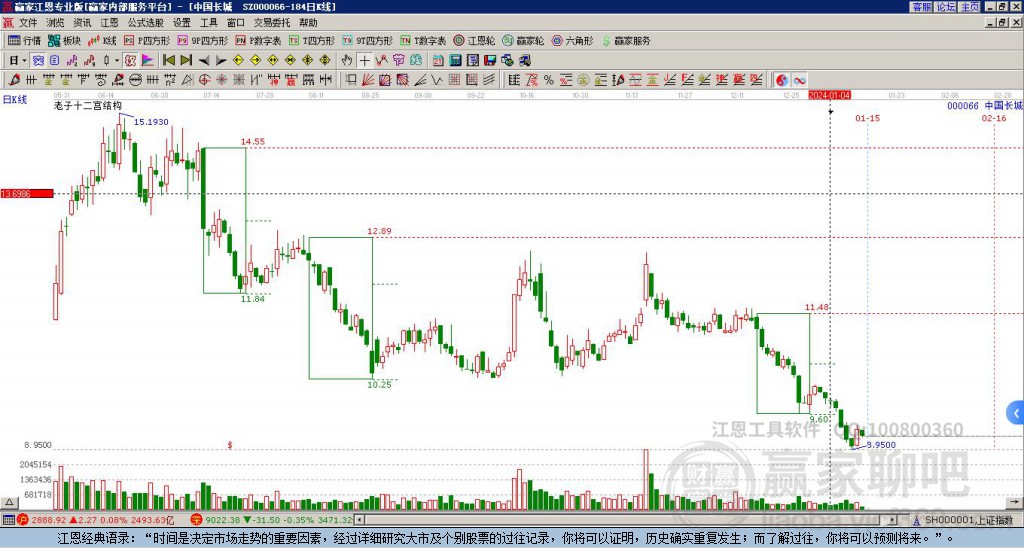Click the gold 金 circle icon
1024x548 pixels.
coord(583,80)
